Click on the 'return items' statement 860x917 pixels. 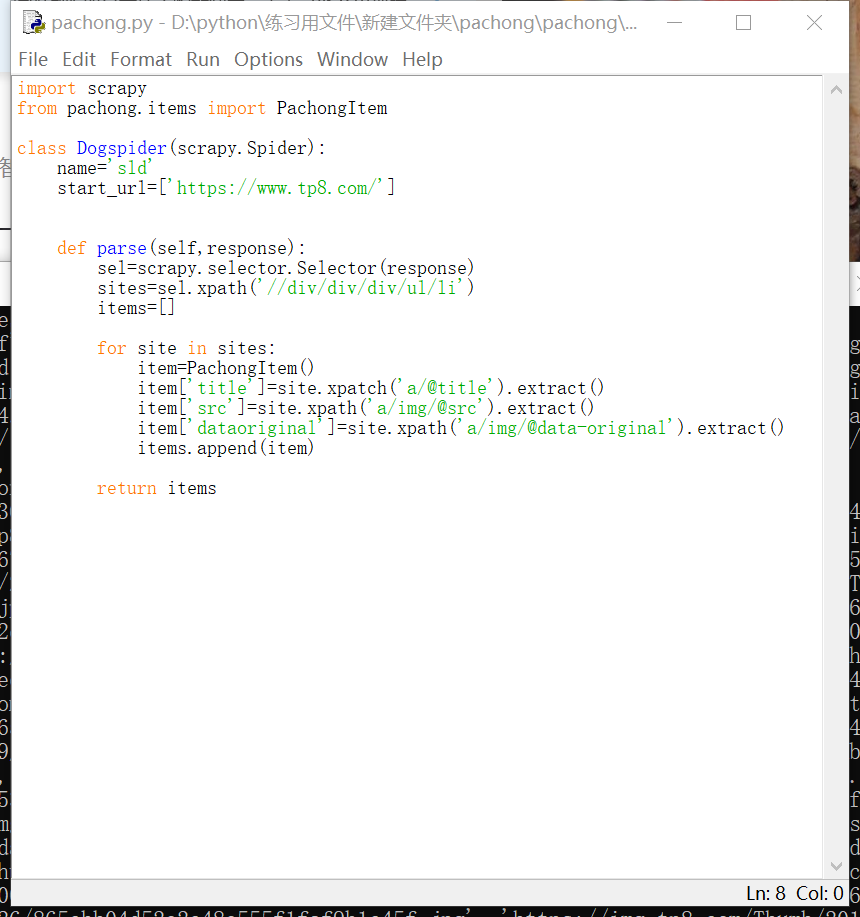pos(156,488)
